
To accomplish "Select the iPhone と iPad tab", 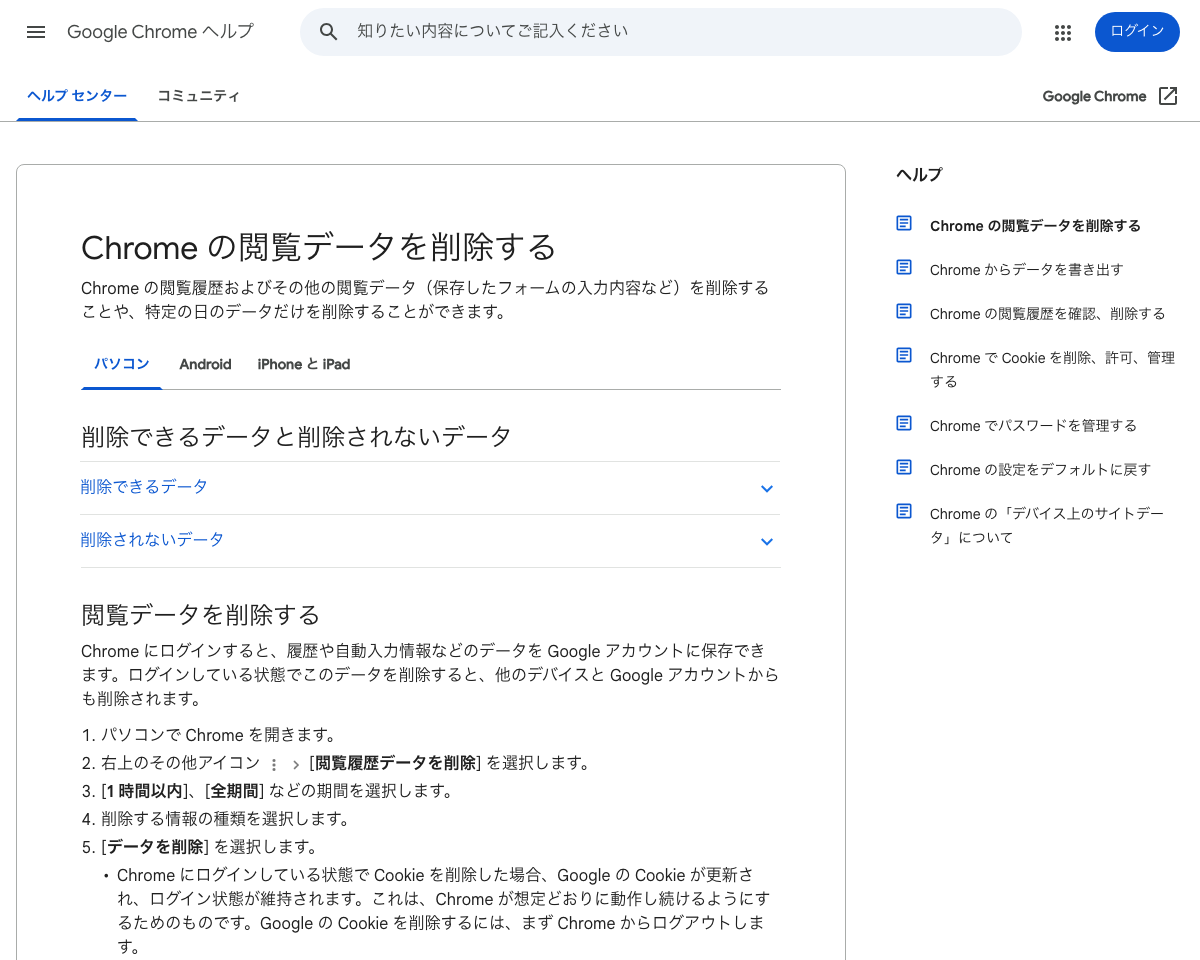I will (304, 364).
